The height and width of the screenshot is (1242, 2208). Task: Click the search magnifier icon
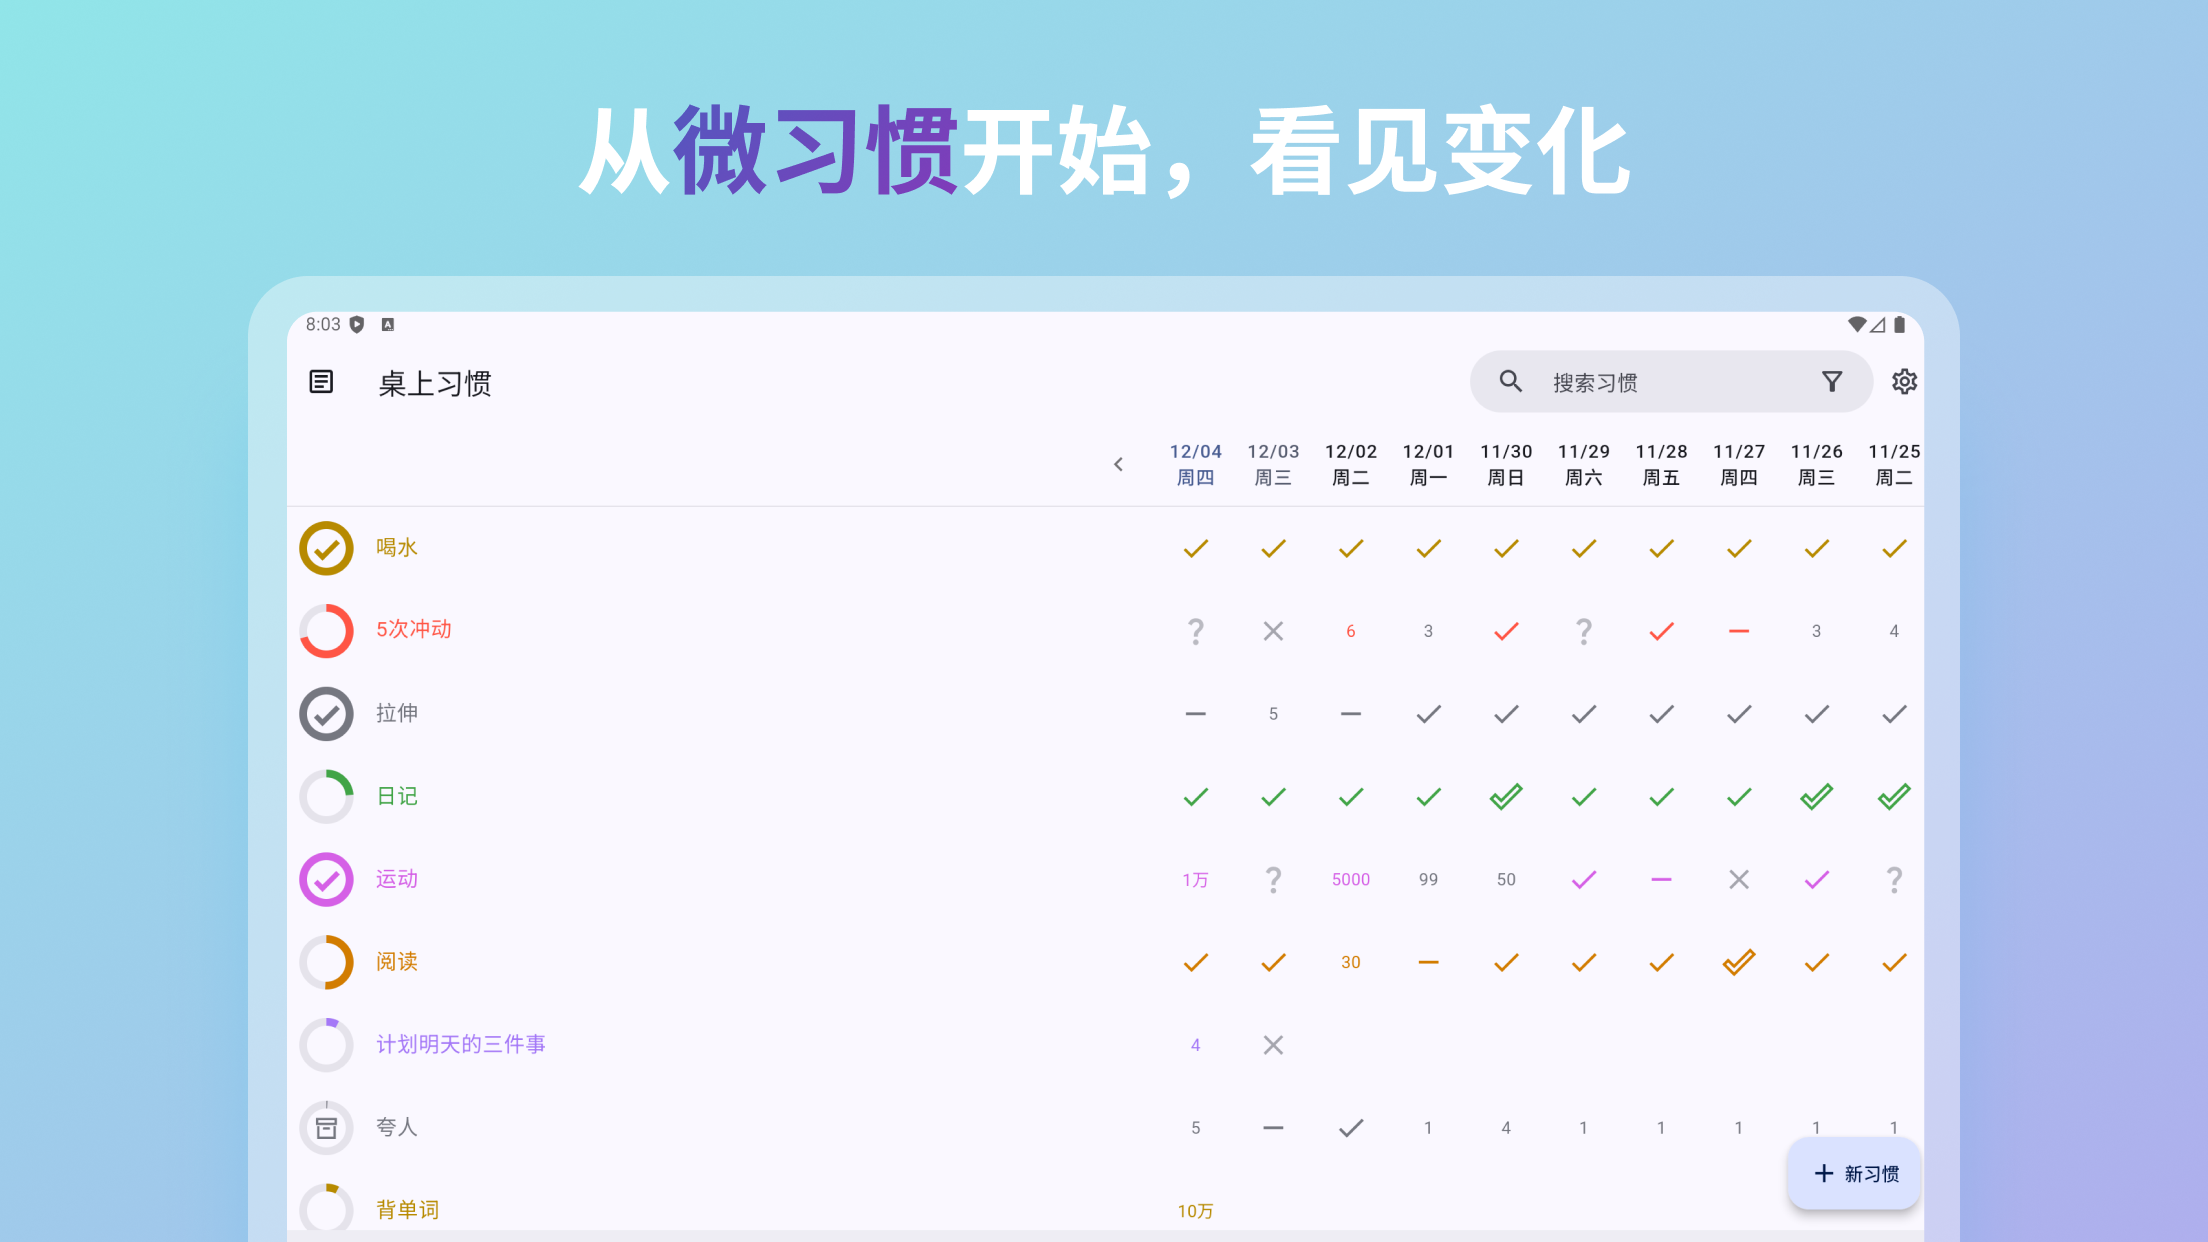1510,382
